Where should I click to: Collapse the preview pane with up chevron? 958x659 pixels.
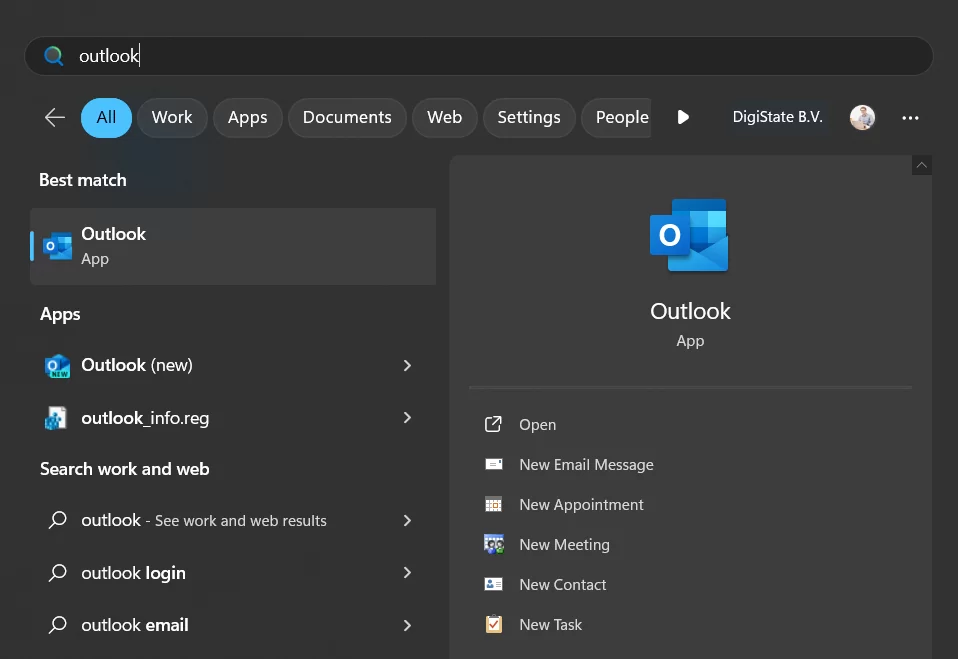tap(922, 165)
